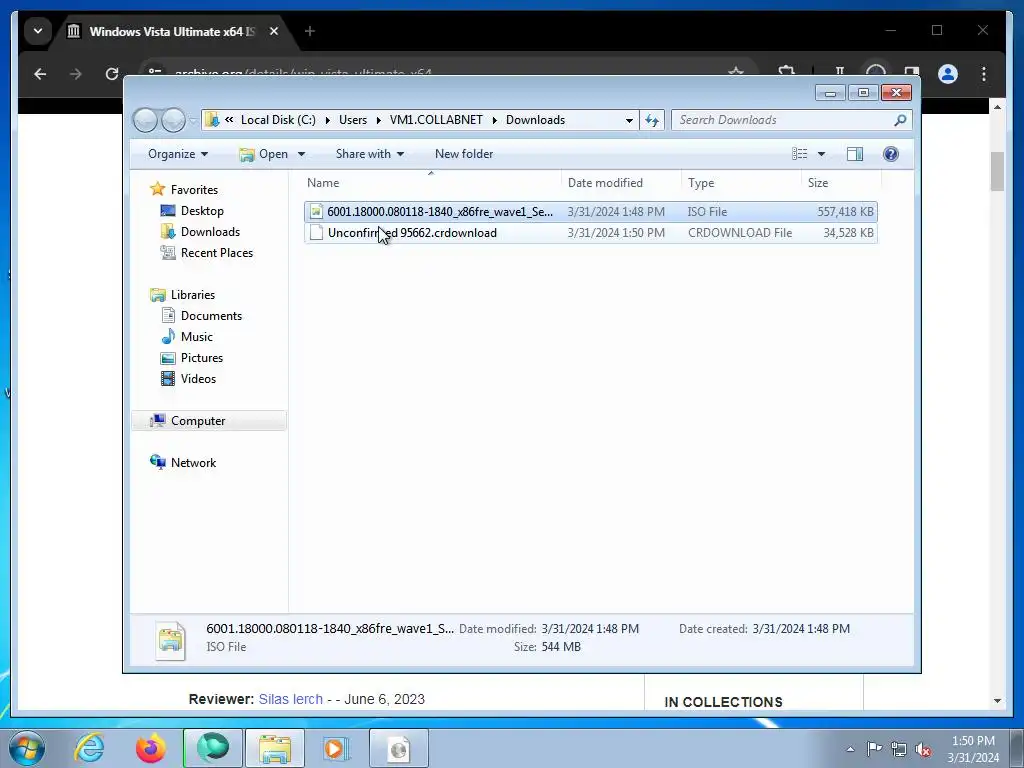Click the Change your view icon

[x=800, y=154]
